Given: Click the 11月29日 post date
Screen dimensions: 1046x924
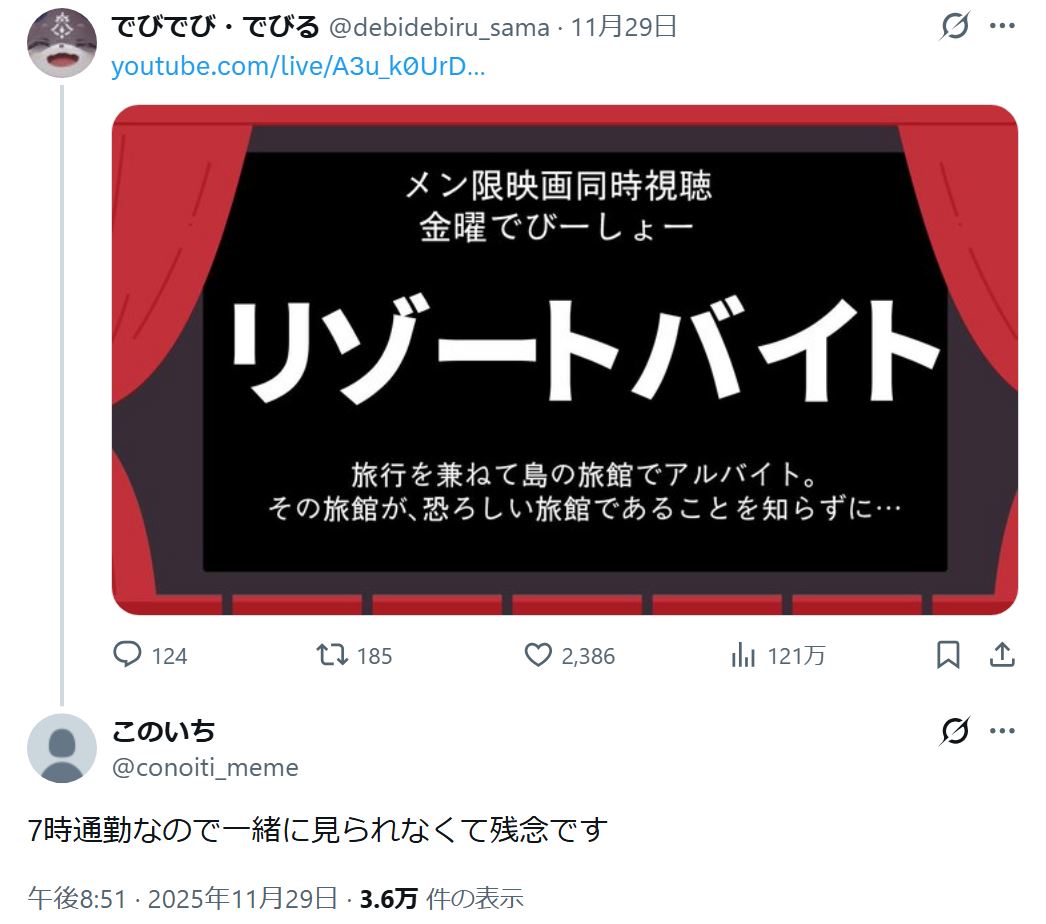Looking at the screenshot, I should click(x=624, y=27).
